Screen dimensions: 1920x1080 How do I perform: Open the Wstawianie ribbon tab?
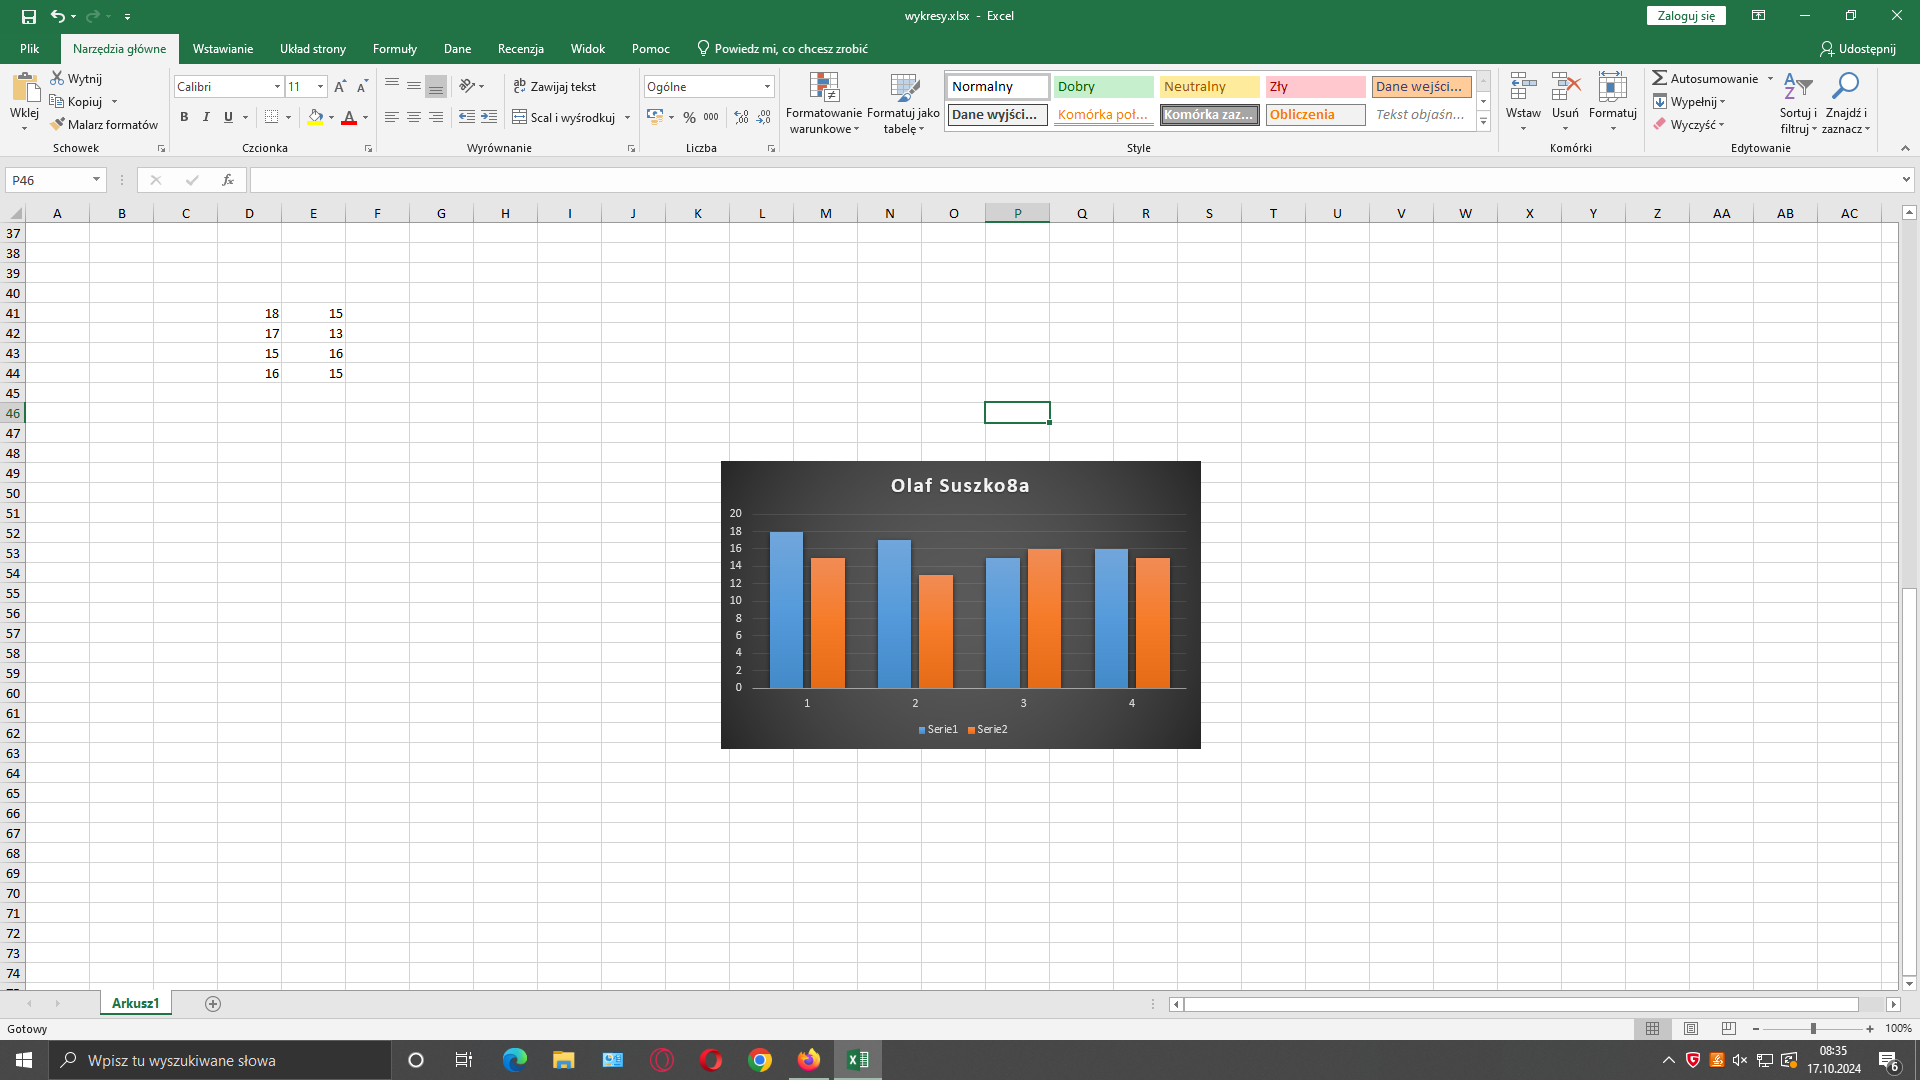[x=222, y=48]
